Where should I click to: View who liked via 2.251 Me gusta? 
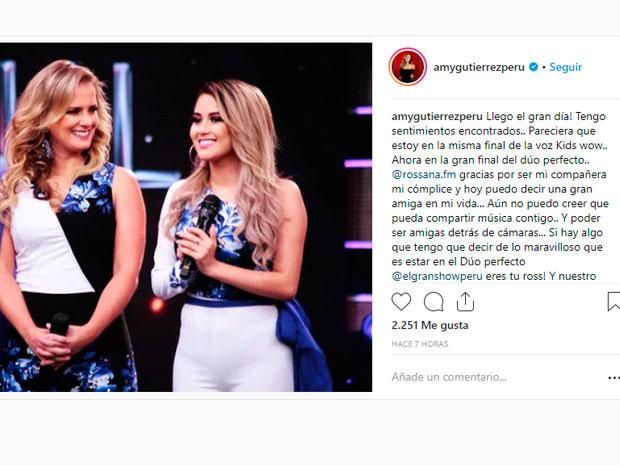click(x=430, y=325)
